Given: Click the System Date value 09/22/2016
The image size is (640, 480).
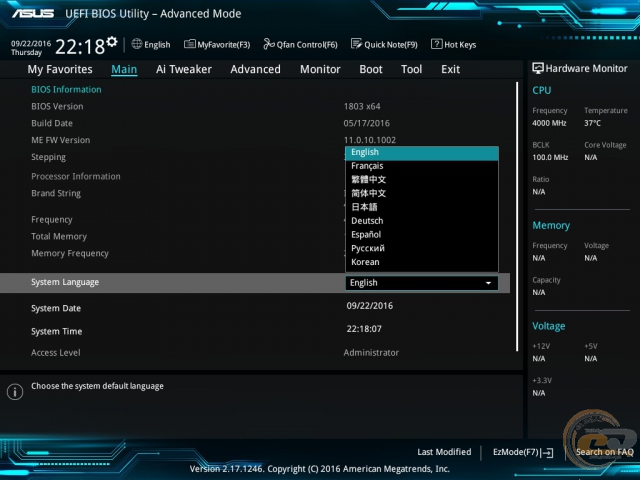Looking at the screenshot, I should coord(370,306).
